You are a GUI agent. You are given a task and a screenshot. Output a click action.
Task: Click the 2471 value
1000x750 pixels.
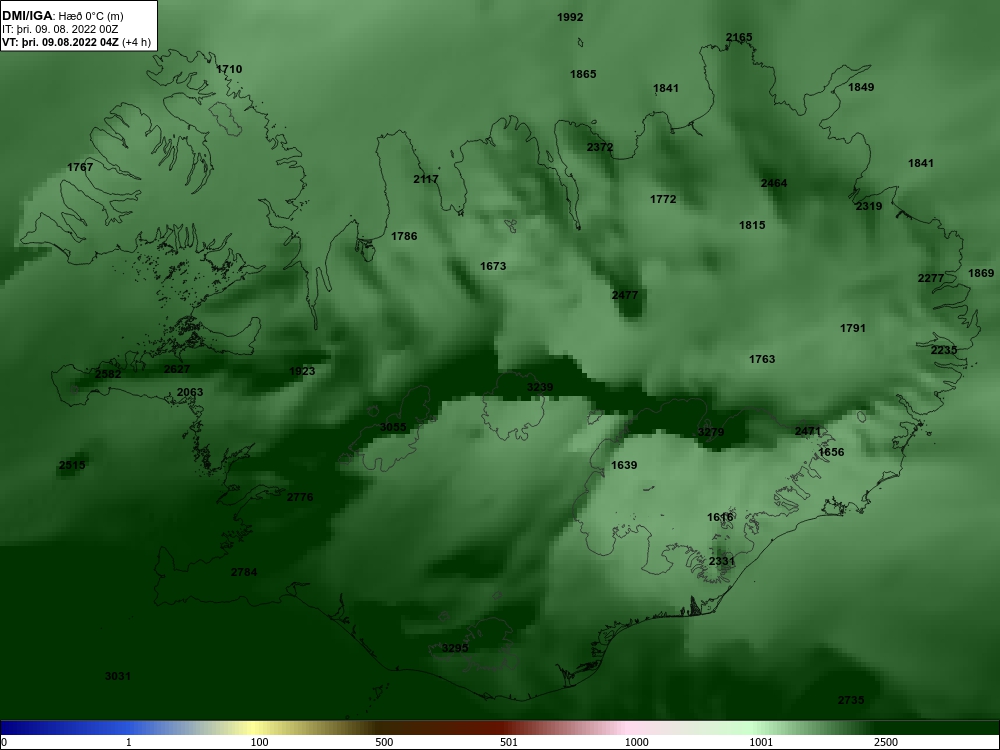pyautogui.click(x=807, y=432)
